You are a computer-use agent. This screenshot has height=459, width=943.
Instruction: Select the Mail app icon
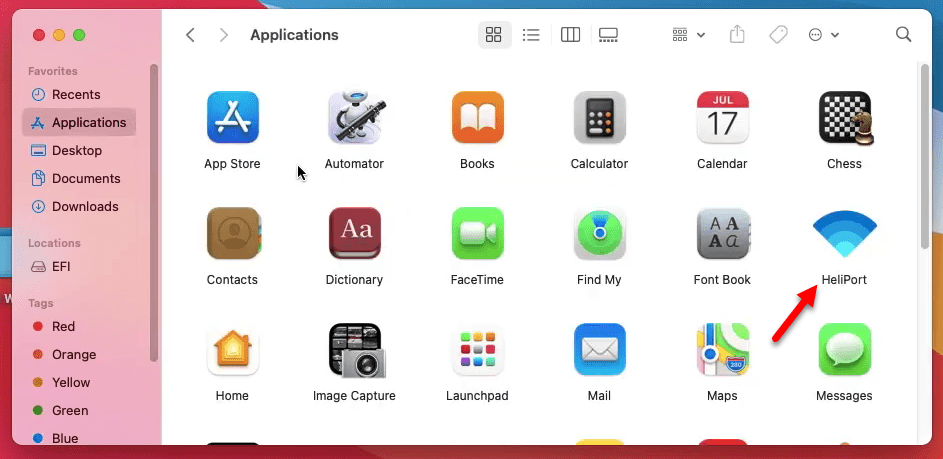[x=599, y=350]
